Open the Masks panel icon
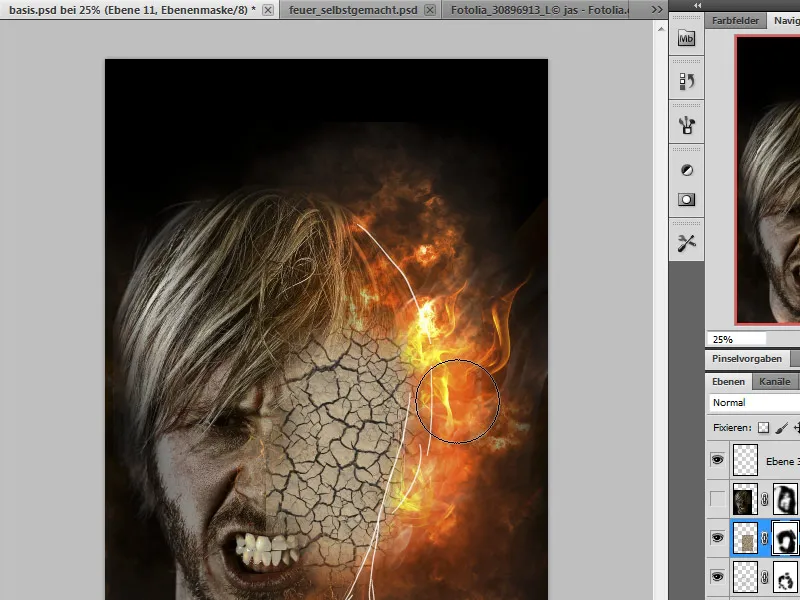 (687, 197)
